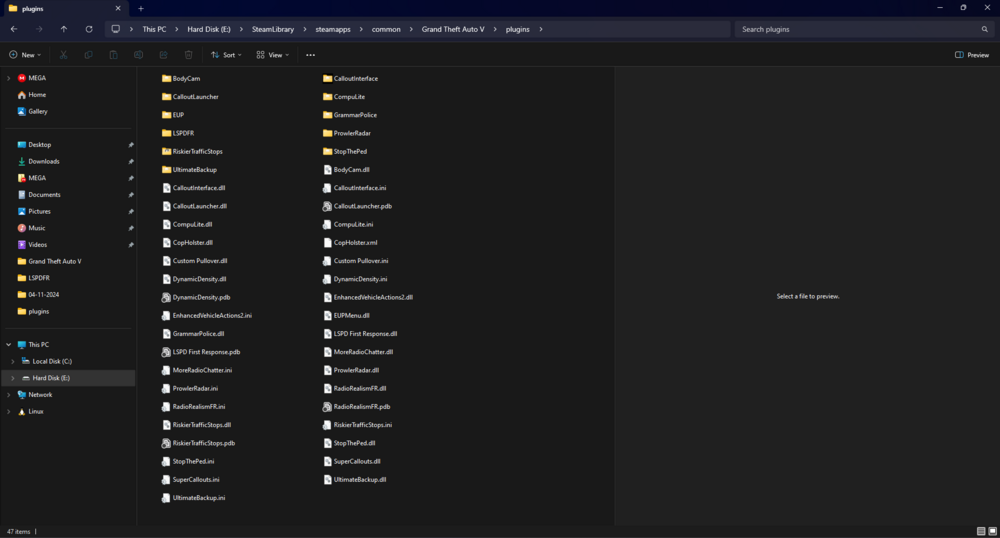Select the DynamicDensity.pdb file icon

(166, 298)
